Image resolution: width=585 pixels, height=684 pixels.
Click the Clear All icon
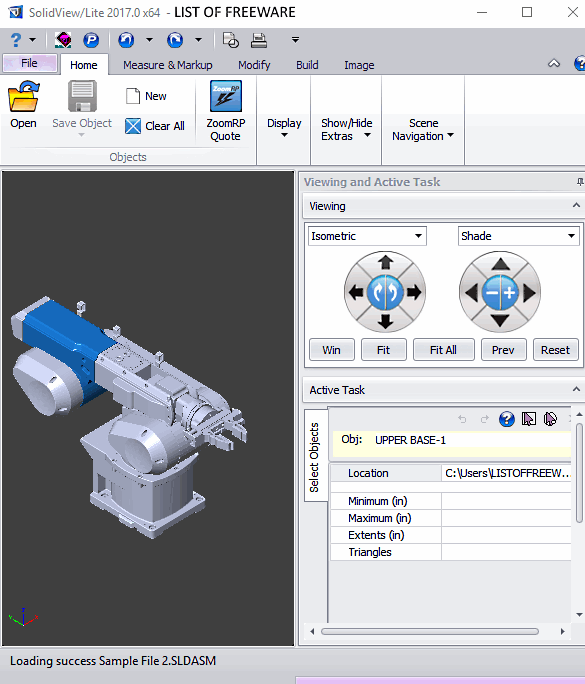point(133,126)
